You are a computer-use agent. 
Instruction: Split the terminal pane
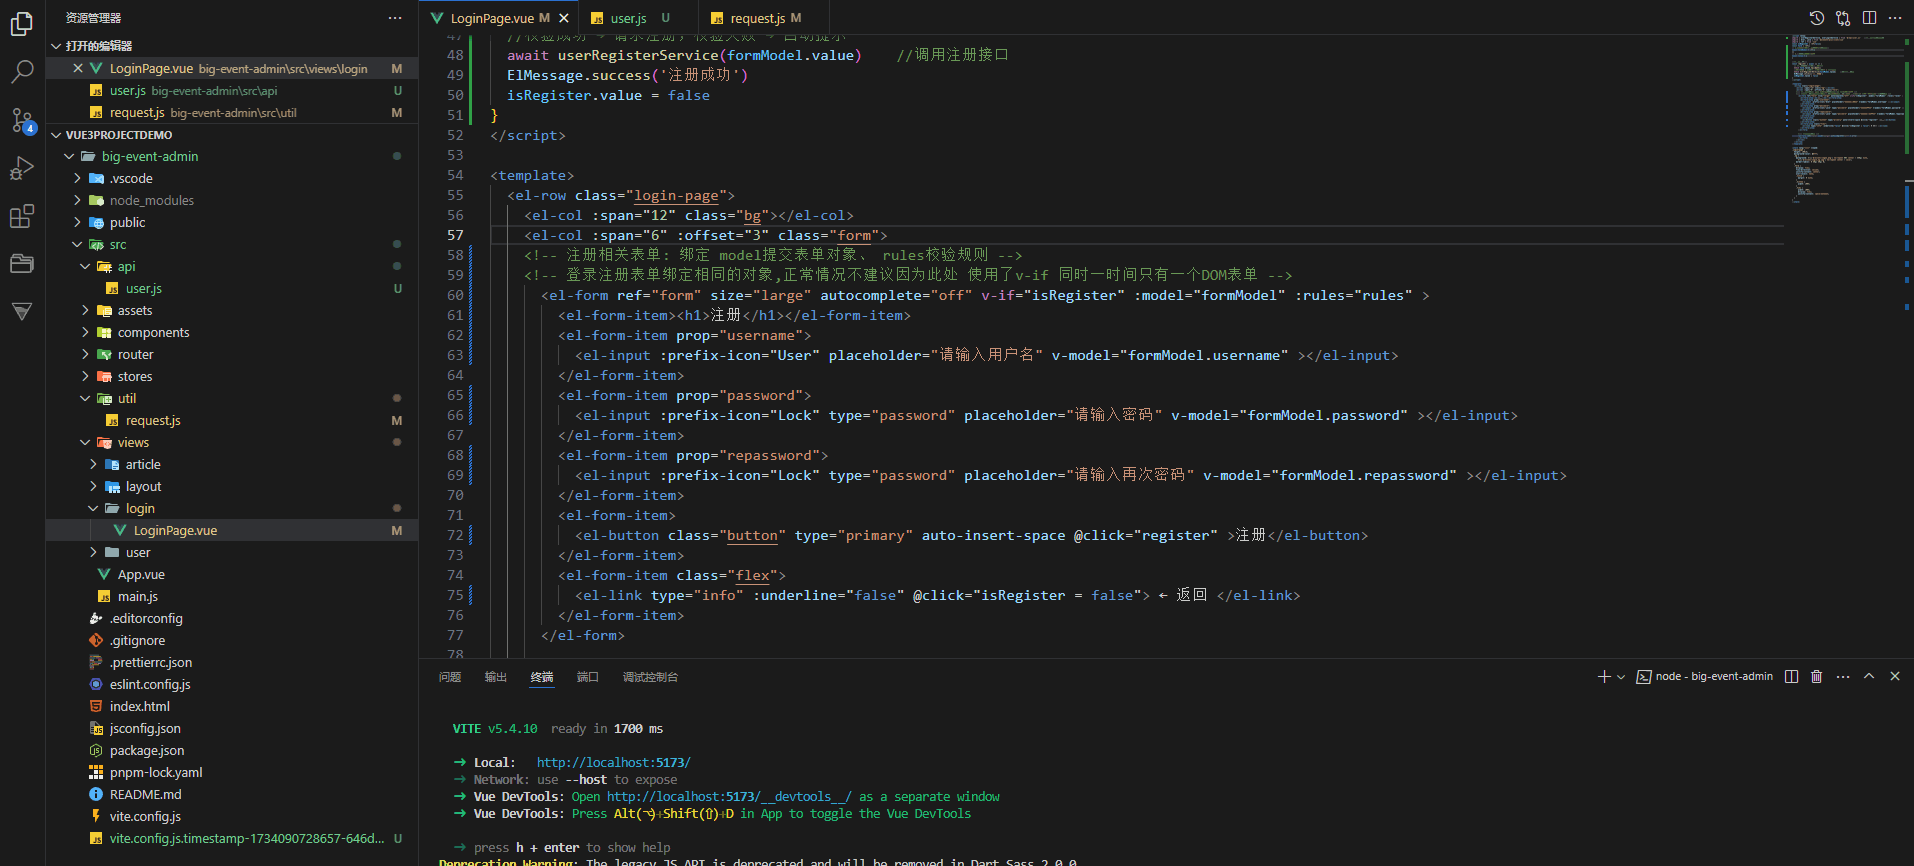[x=1791, y=677]
